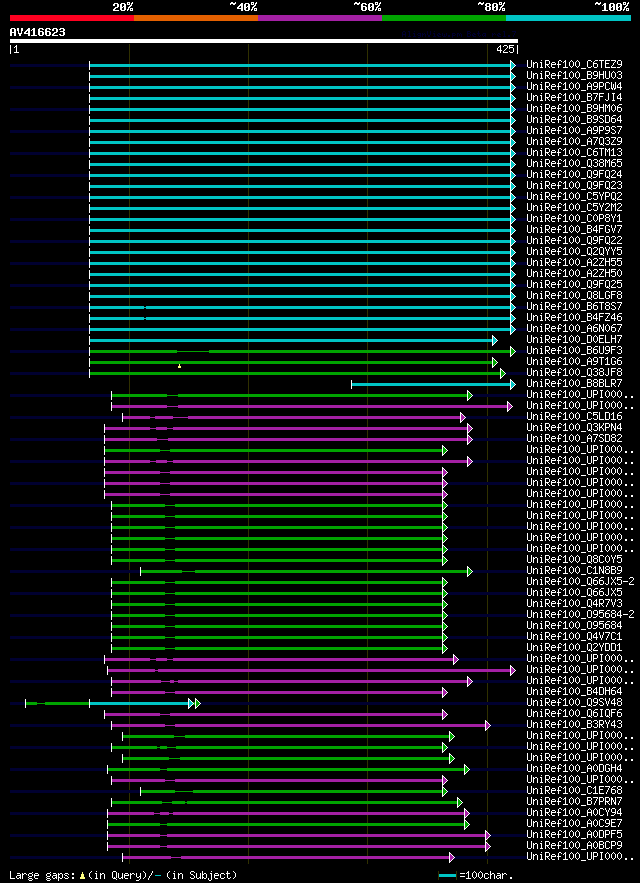The width and height of the screenshot is (640, 883).
Task: Click the red 20% identity legend swatch
Action: 72,18
